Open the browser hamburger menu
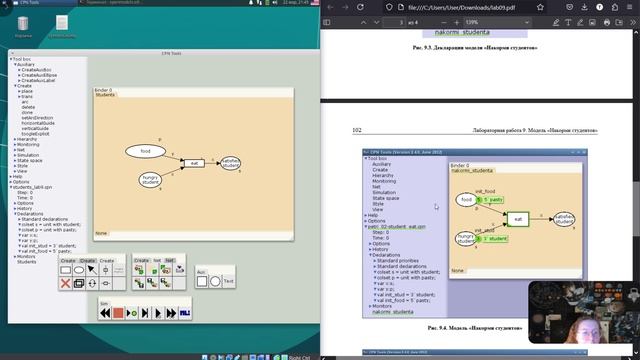This screenshot has width=640, height=360. [629, 7]
